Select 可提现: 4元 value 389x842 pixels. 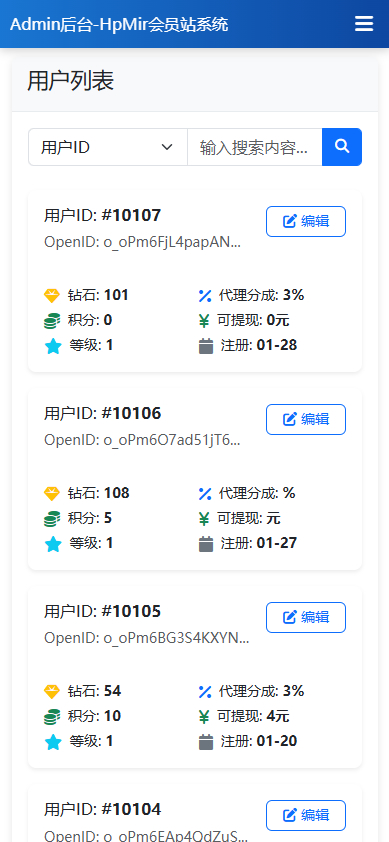click(x=253, y=716)
